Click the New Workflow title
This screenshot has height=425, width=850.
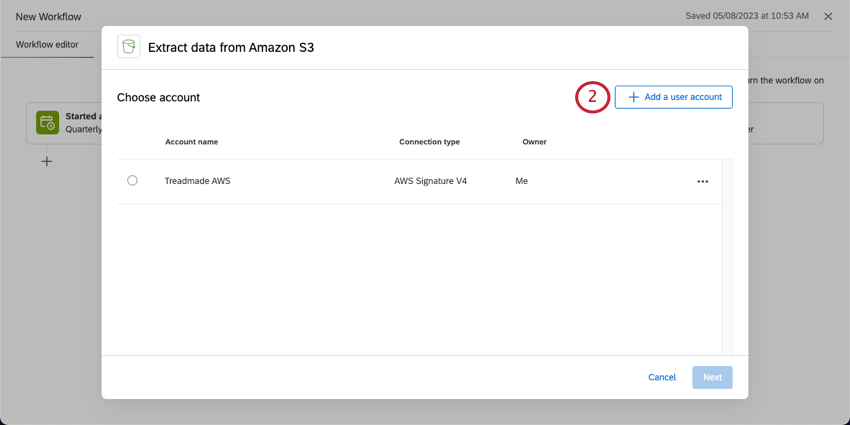click(48, 17)
